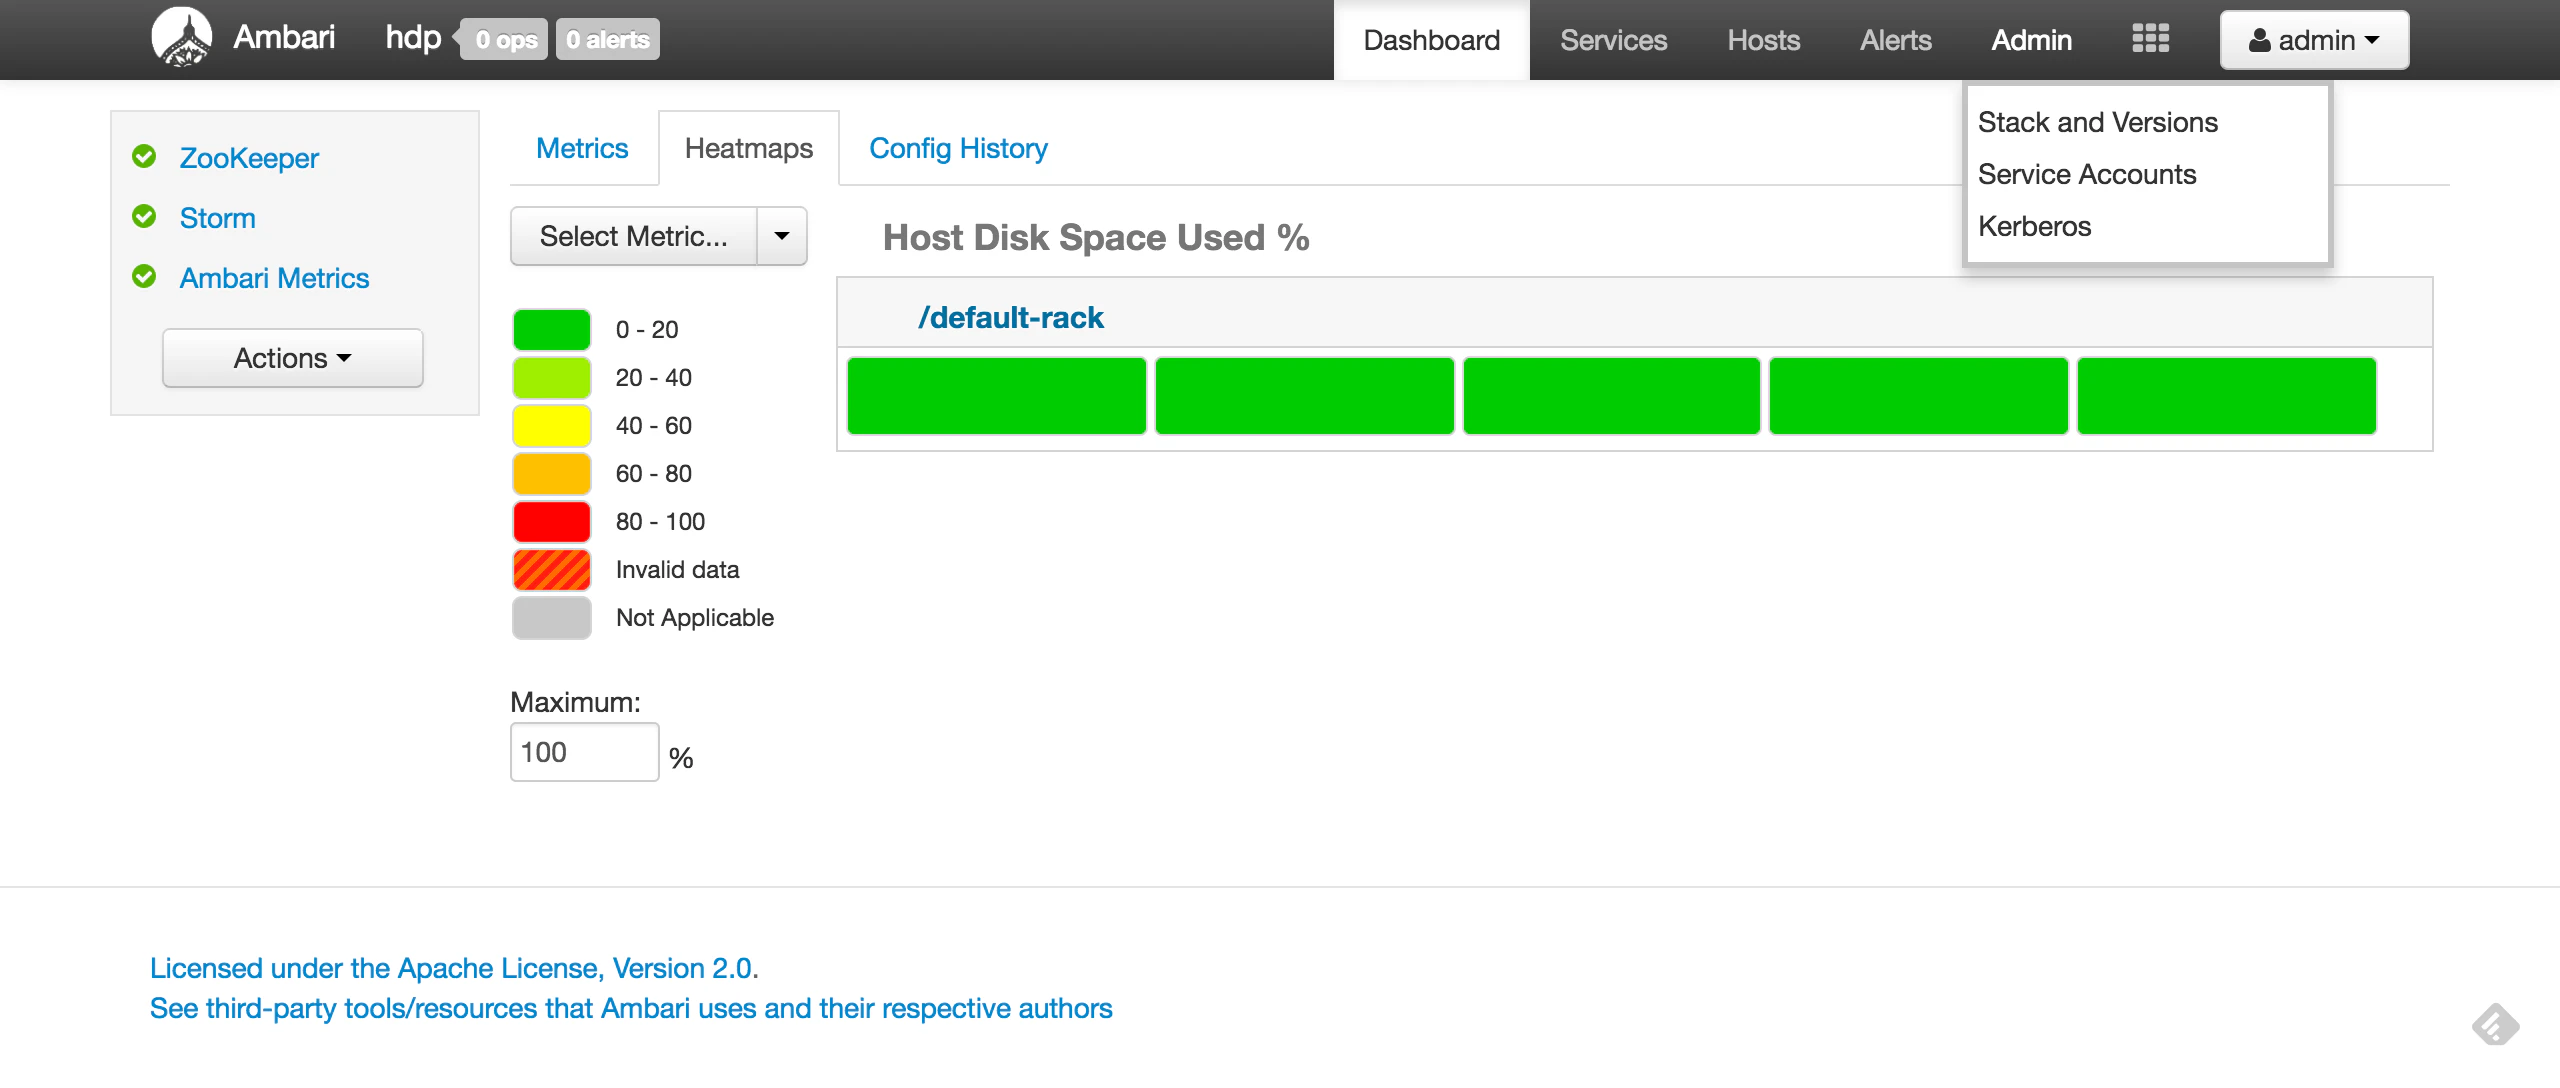Select the Heatmaps tab
Image resolution: width=2560 pixels, height=1088 pixels.
[x=749, y=148]
